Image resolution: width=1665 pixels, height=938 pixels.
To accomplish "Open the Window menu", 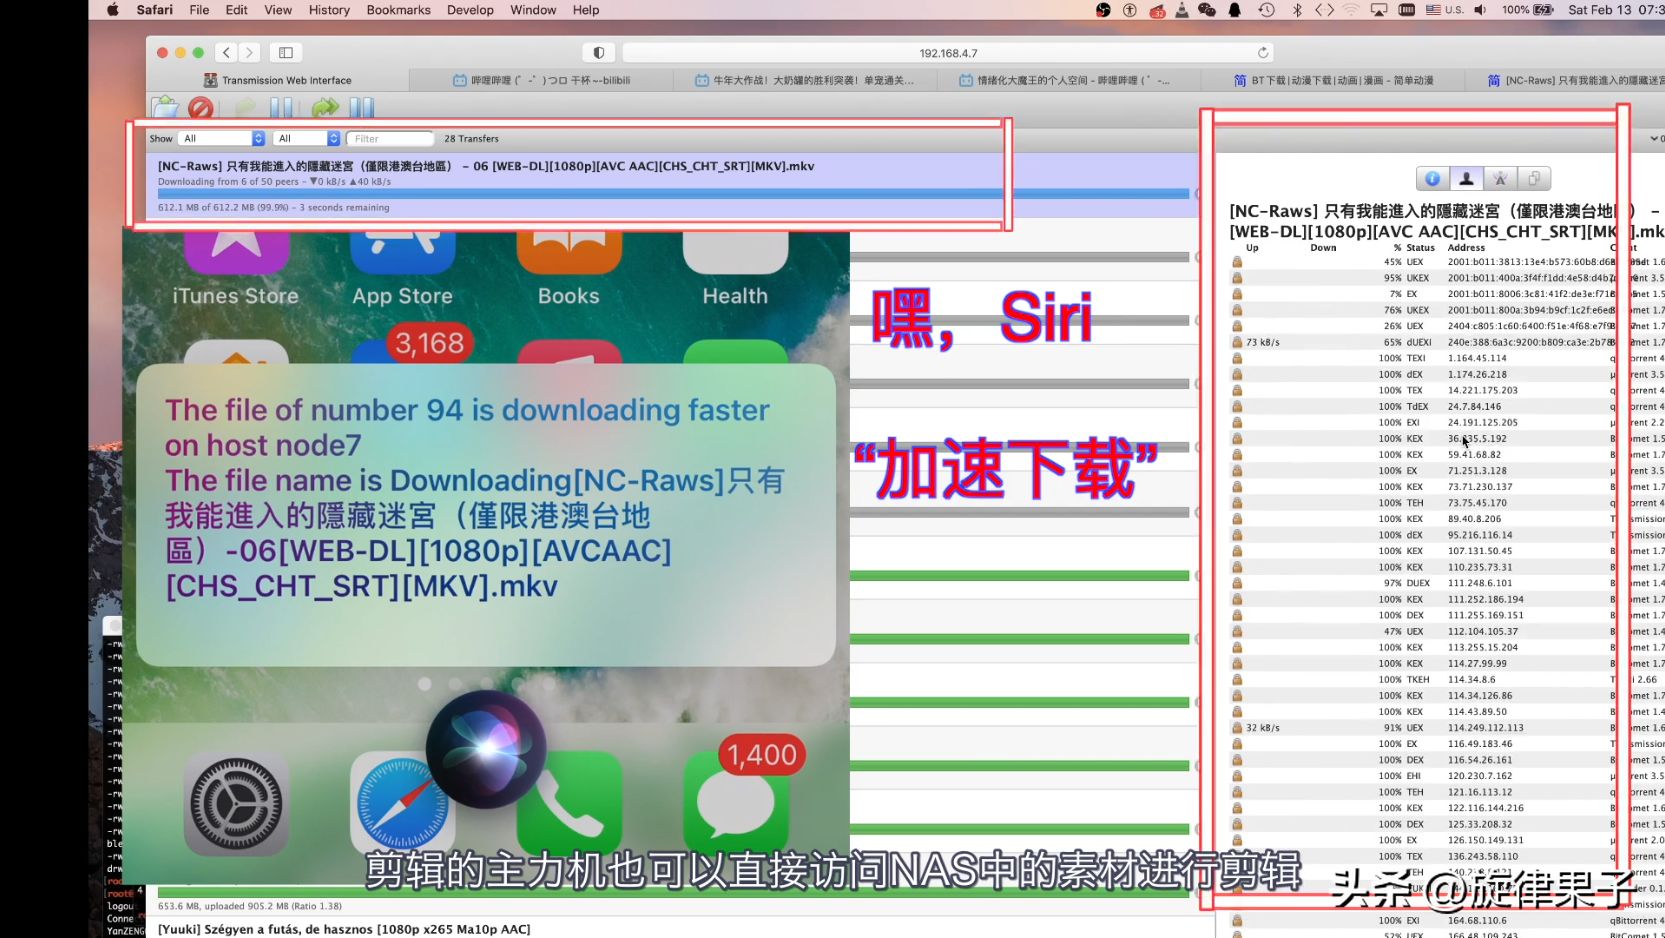I will tap(533, 10).
